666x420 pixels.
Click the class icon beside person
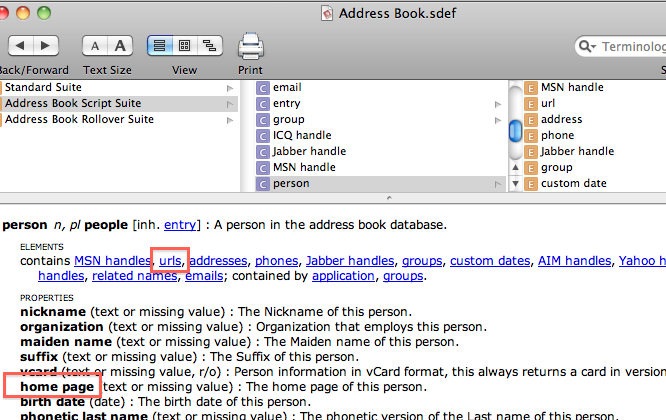[263, 184]
